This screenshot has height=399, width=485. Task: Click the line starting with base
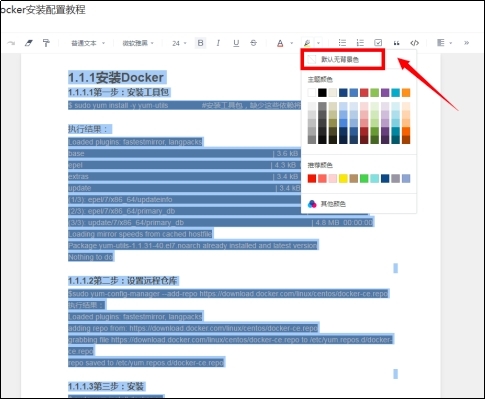point(184,154)
